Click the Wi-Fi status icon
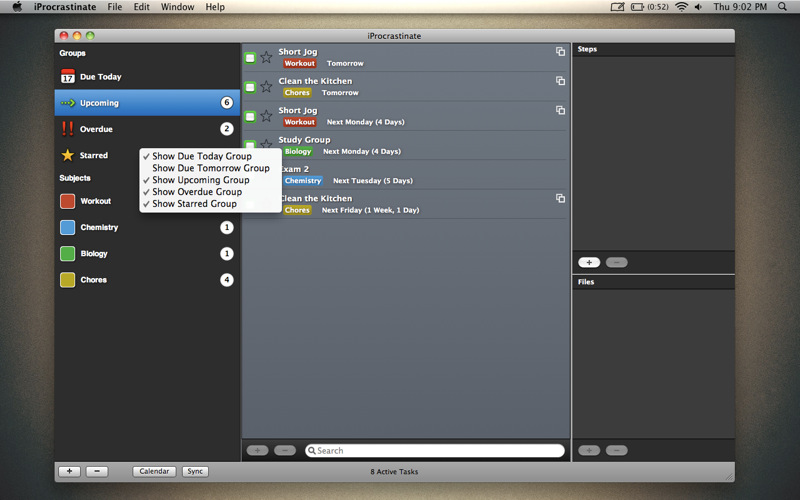 coord(681,7)
